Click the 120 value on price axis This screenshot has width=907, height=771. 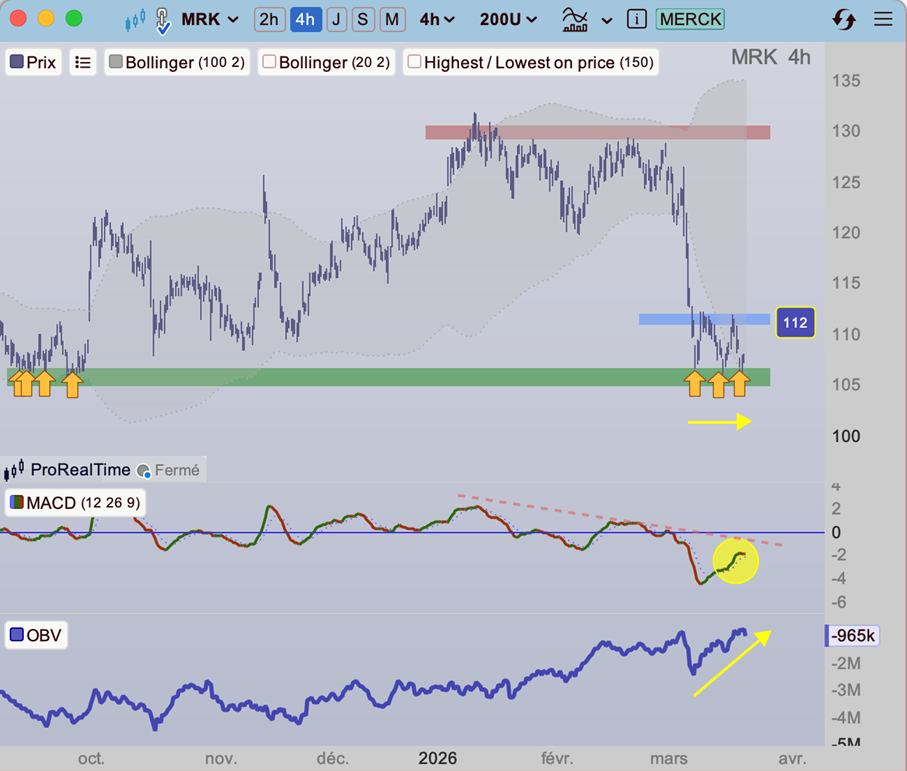coord(846,233)
